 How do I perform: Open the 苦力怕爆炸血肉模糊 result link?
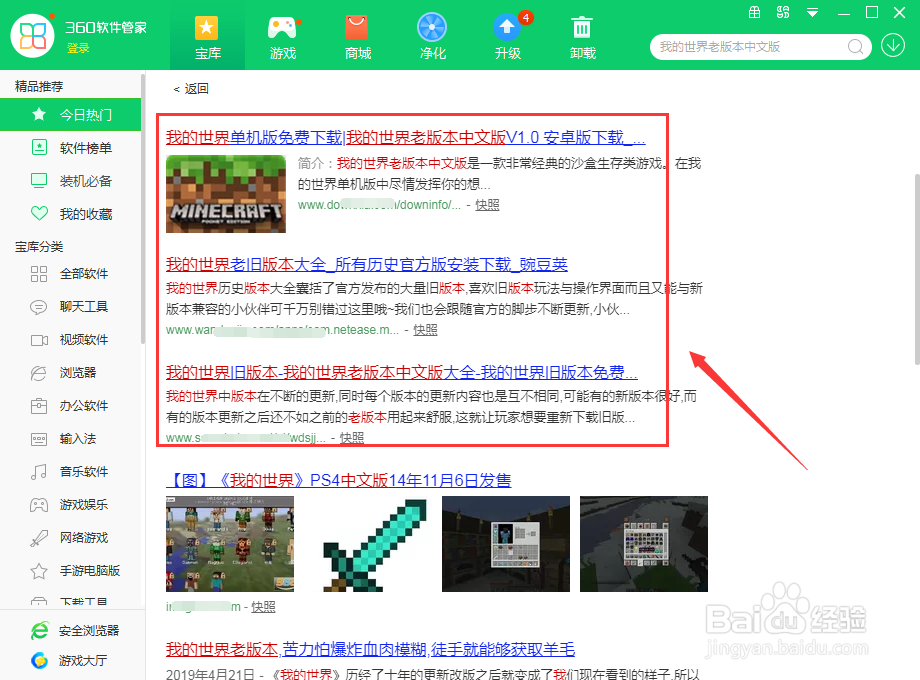click(x=370, y=649)
